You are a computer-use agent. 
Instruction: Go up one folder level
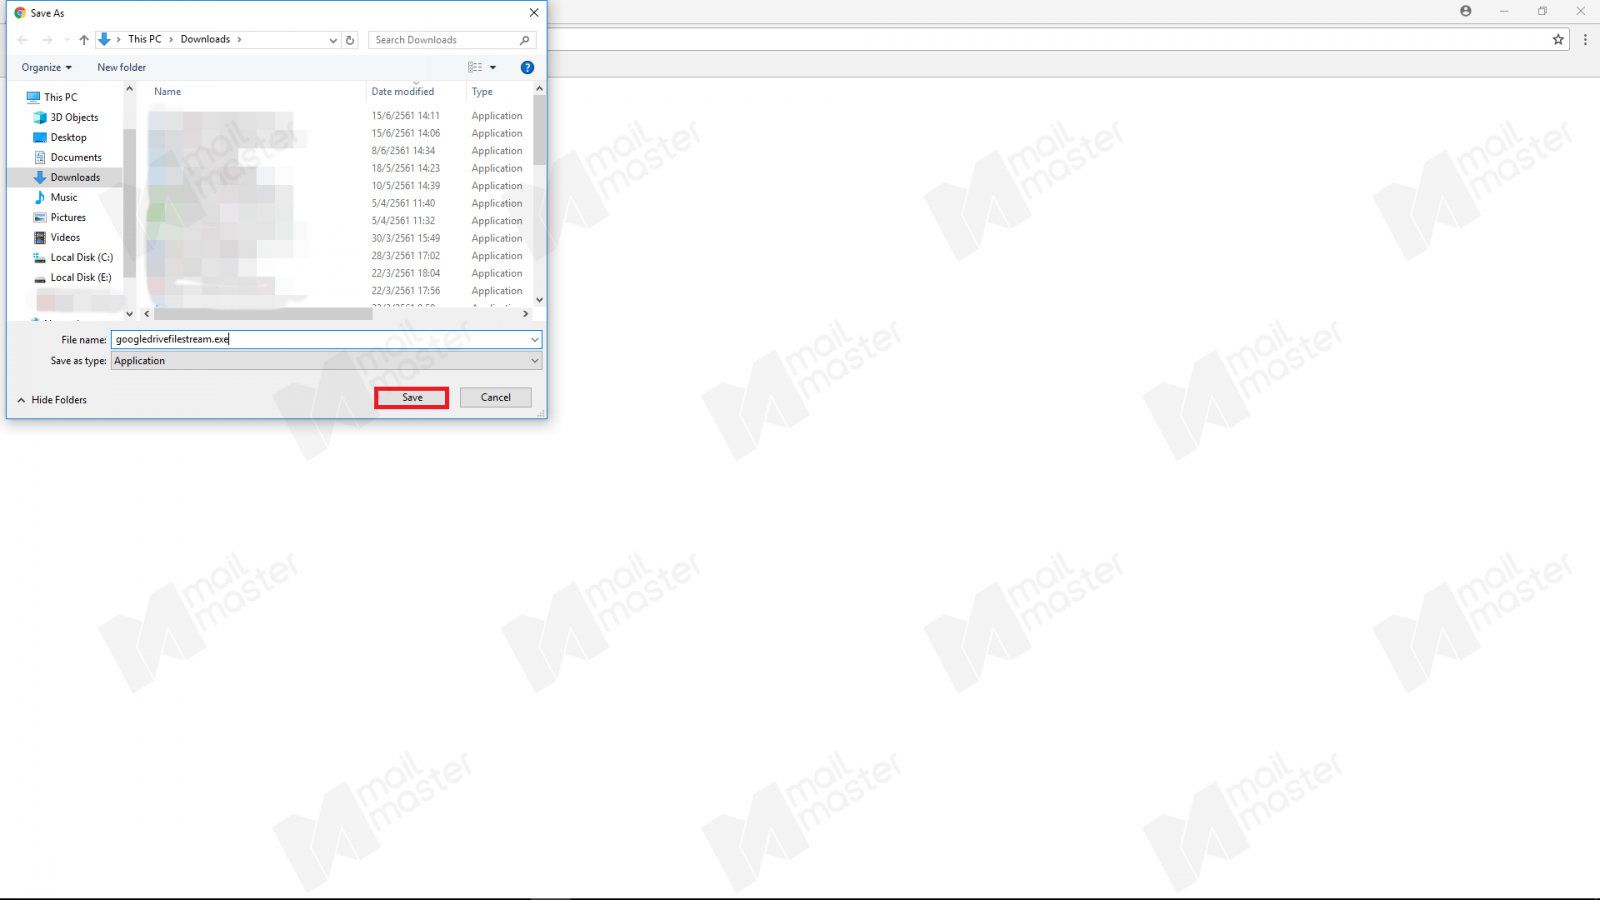coord(84,40)
